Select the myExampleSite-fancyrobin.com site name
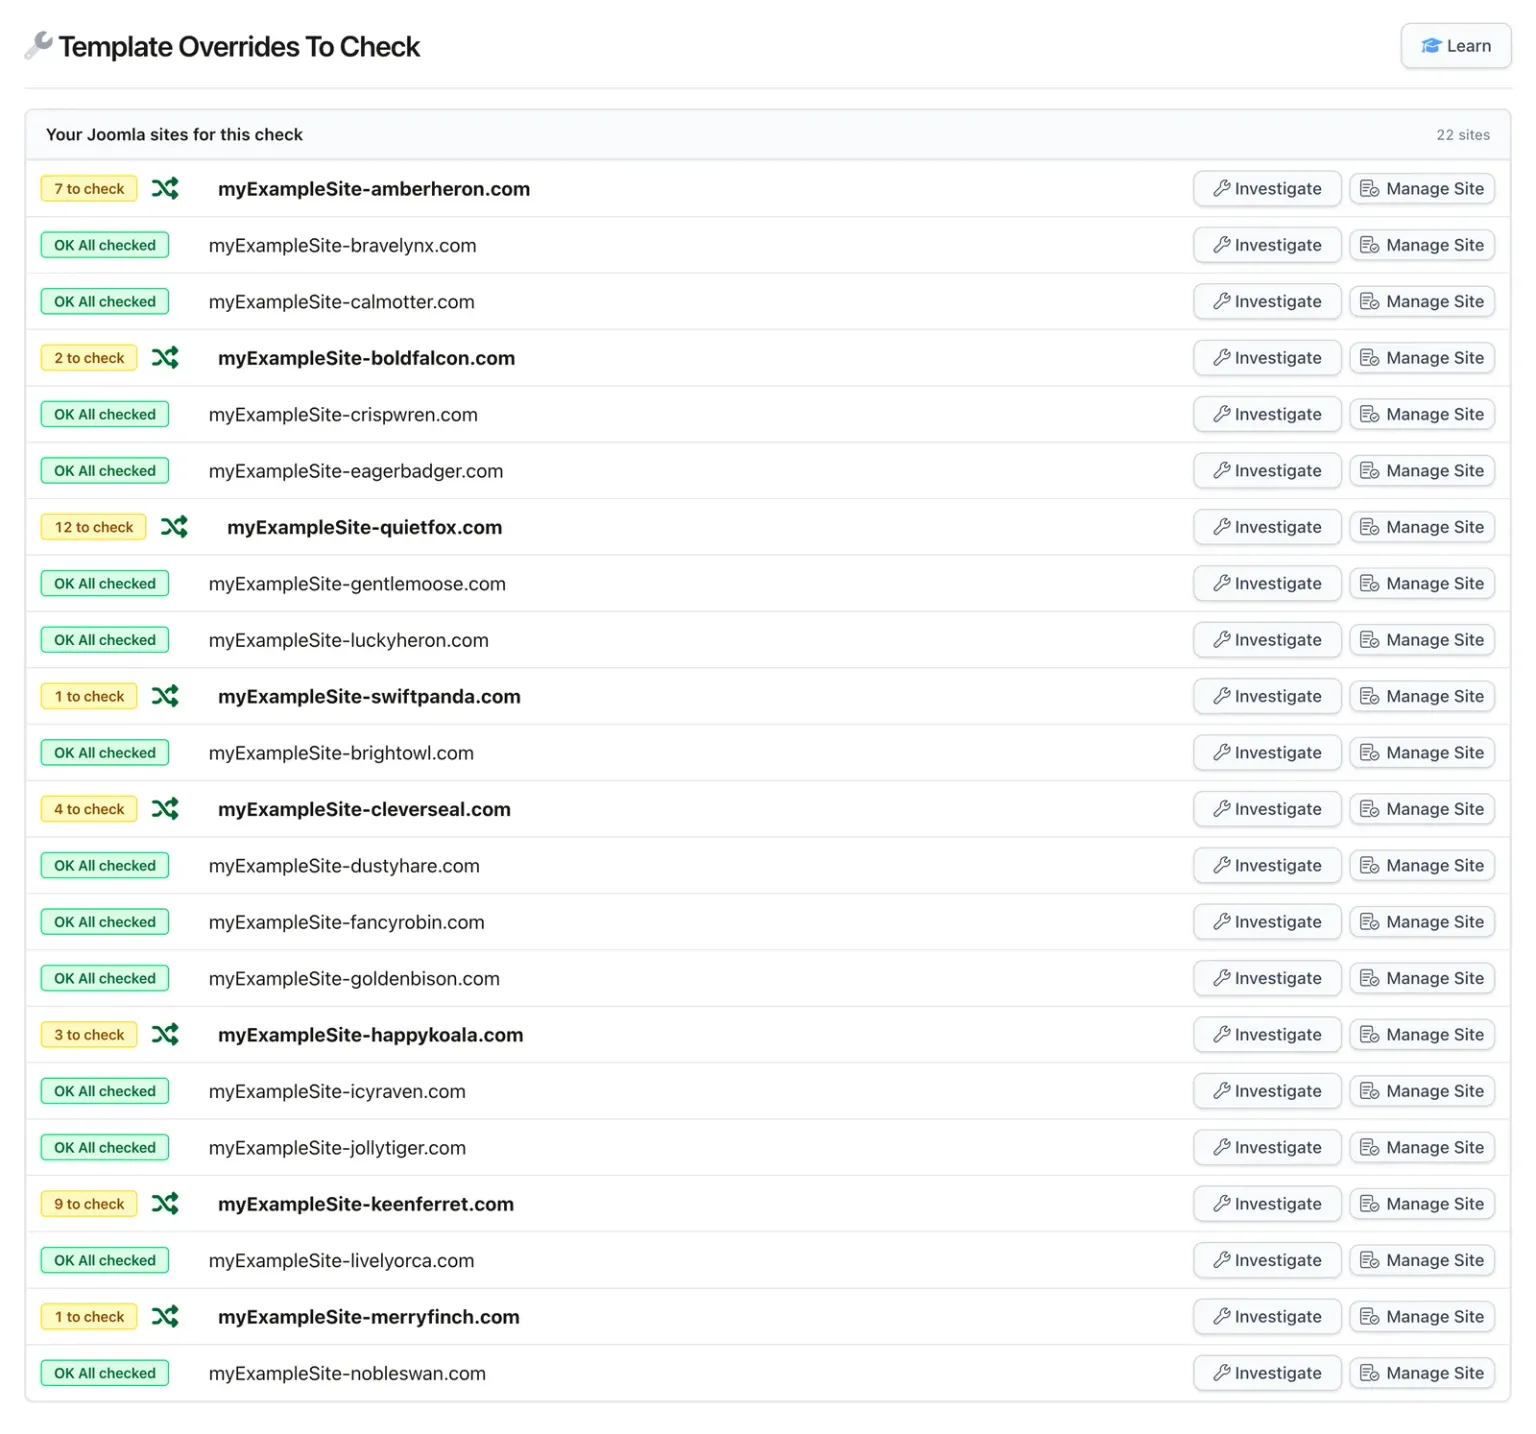This screenshot has width=1536, height=1434. point(346,922)
